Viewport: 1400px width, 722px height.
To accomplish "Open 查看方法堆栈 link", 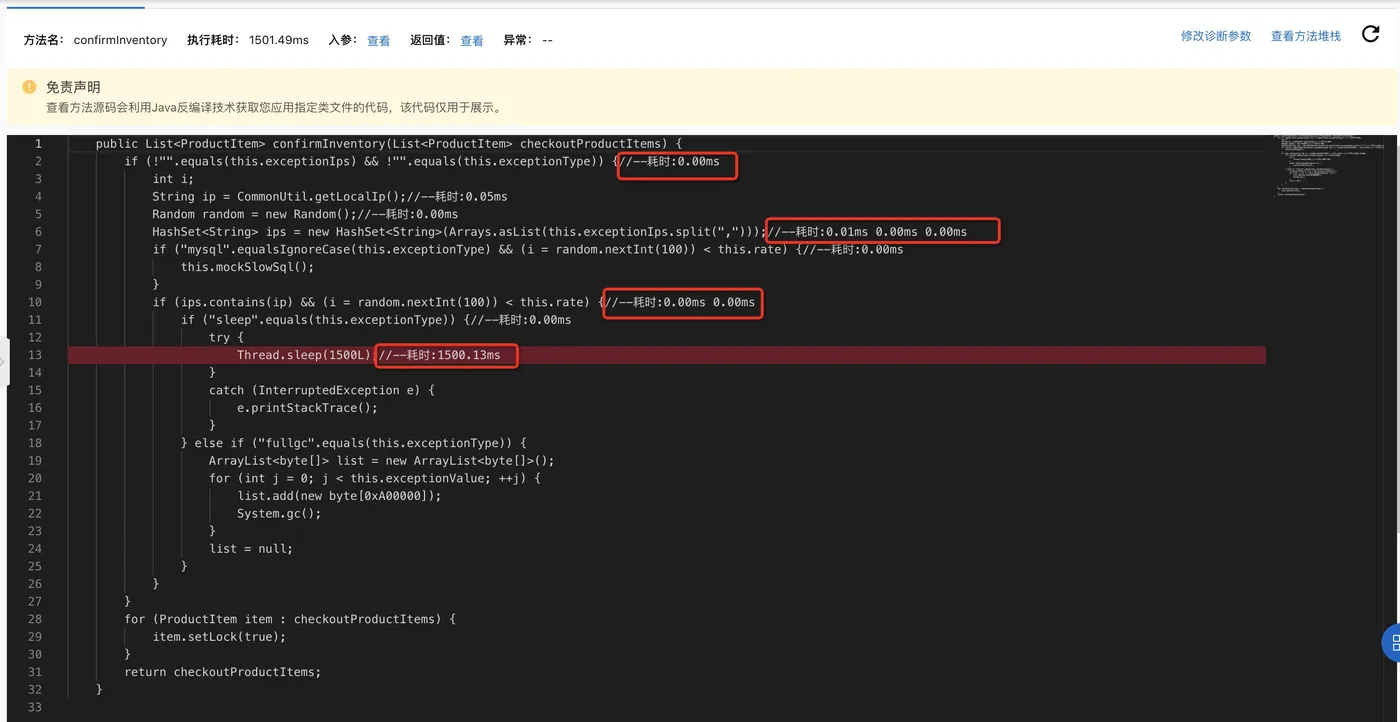I will [1306, 36].
